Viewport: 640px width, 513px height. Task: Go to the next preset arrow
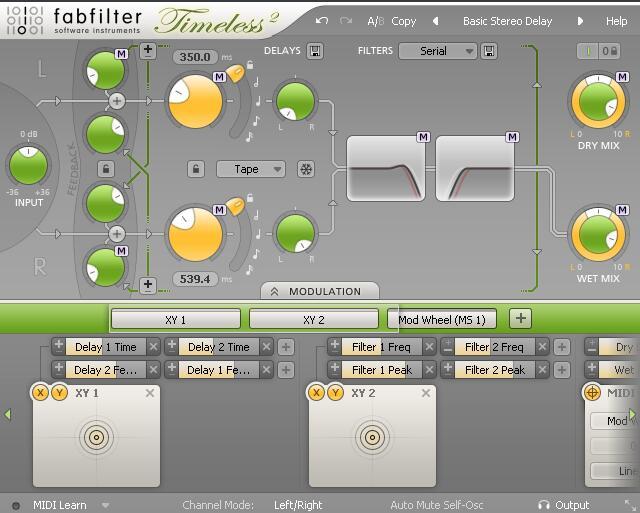pos(580,21)
